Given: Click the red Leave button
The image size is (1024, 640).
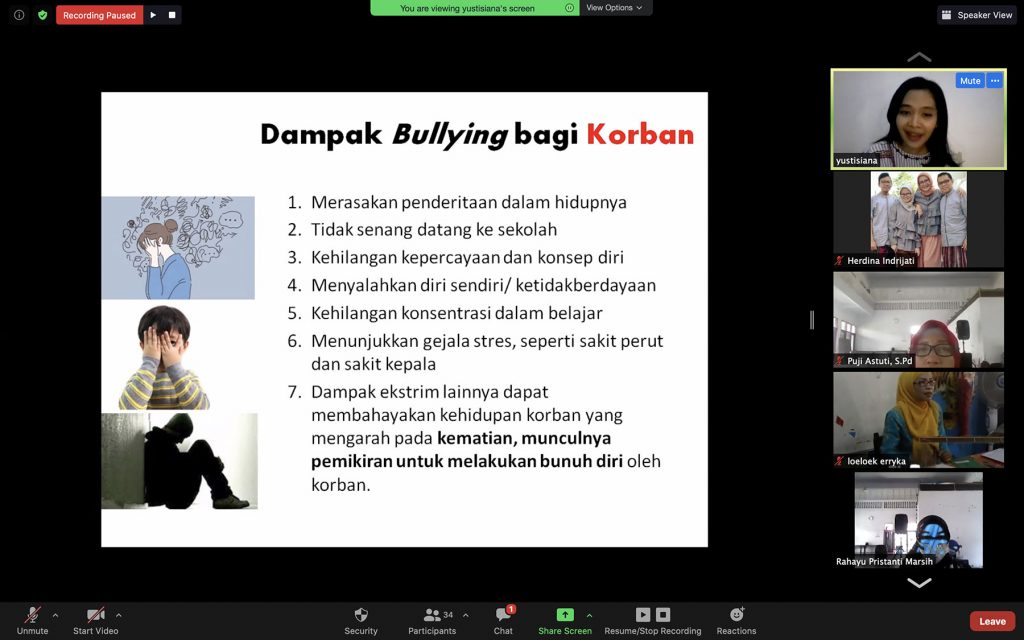Looking at the screenshot, I should tap(992, 621).
